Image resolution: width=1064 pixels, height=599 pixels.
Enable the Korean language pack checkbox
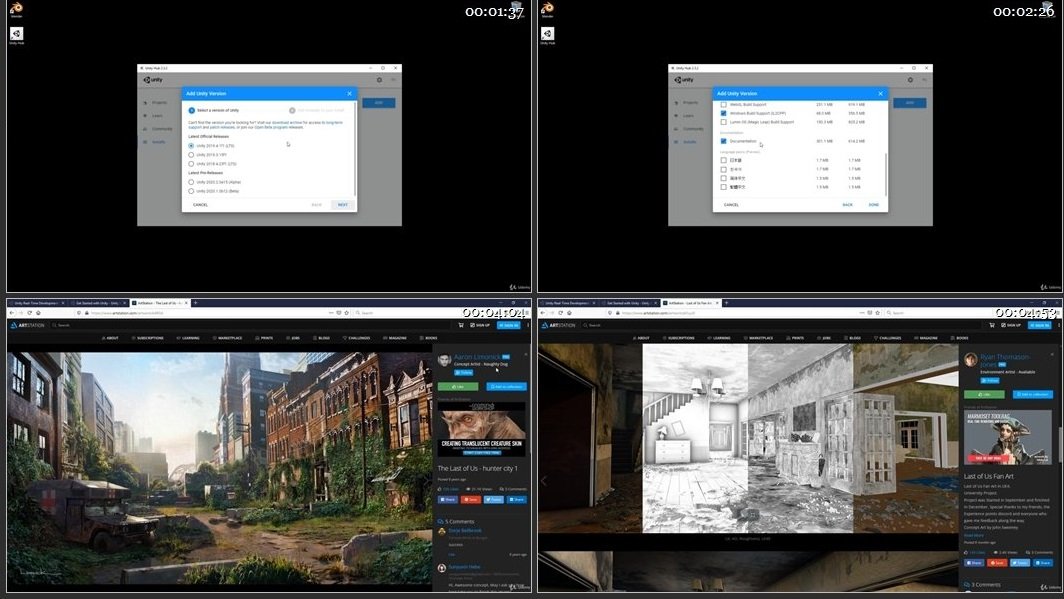[x=723, y=169]
